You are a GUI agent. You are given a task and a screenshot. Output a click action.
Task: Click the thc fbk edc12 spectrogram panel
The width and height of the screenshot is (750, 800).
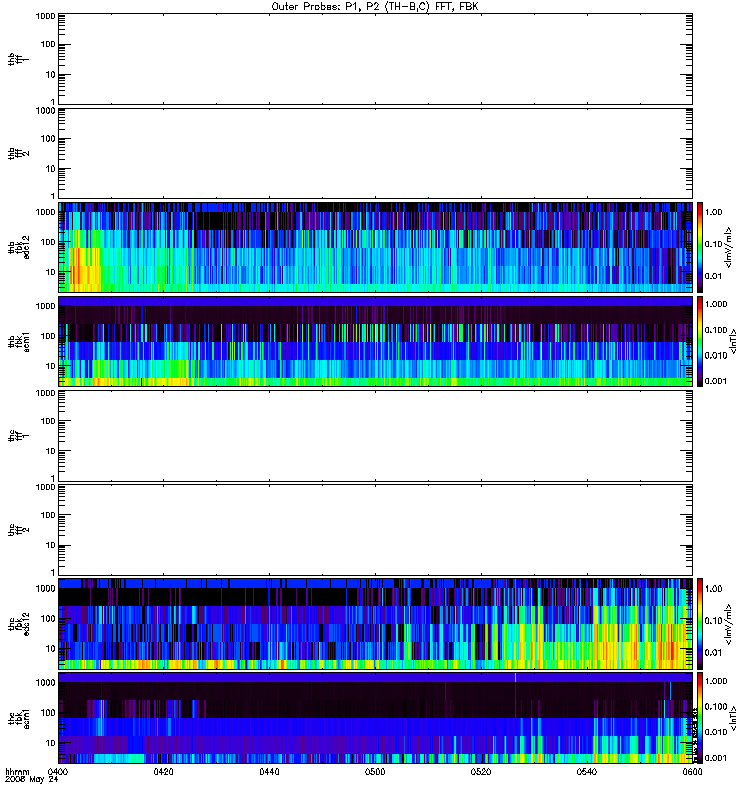click(x=376, y=624)
